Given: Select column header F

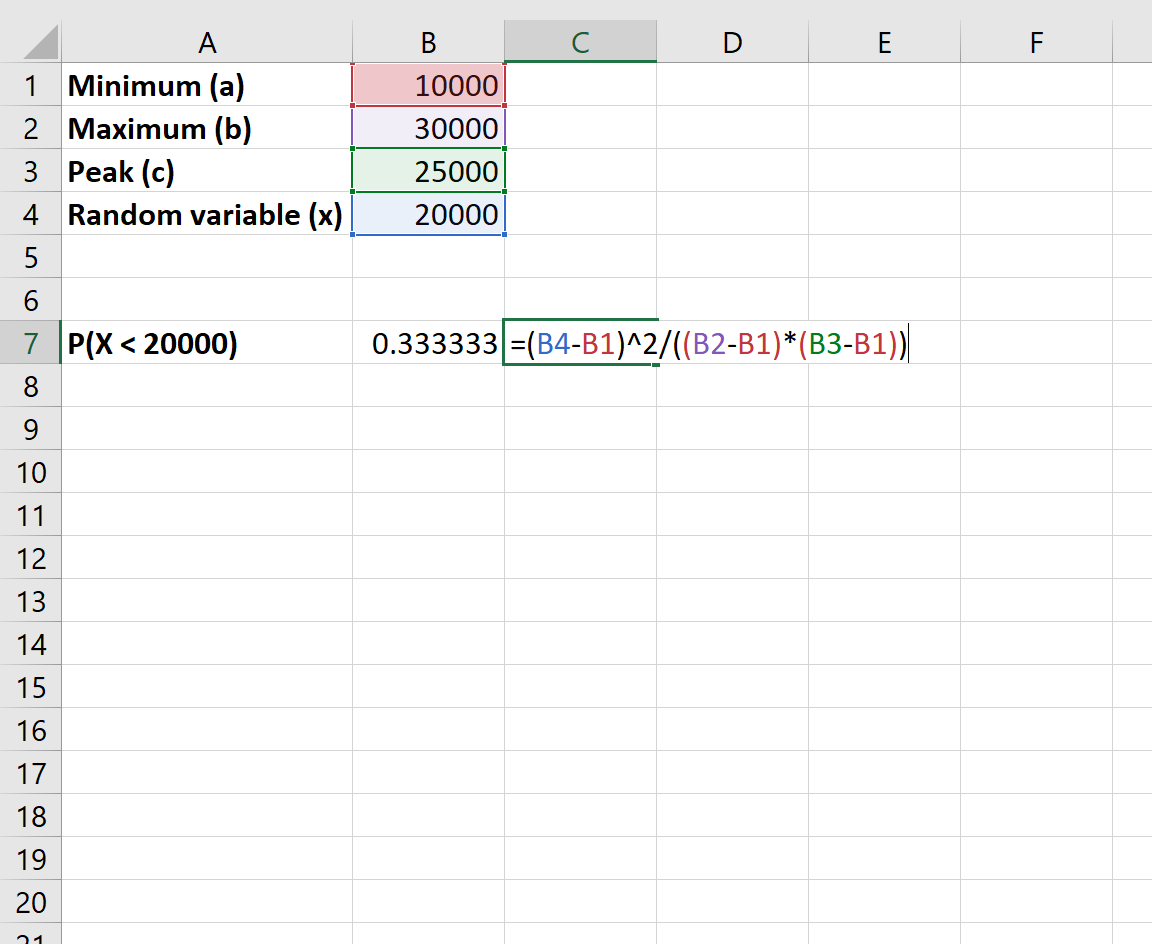Looking at the screenshot, I should pyautogui.click(x=1035, y=40).
